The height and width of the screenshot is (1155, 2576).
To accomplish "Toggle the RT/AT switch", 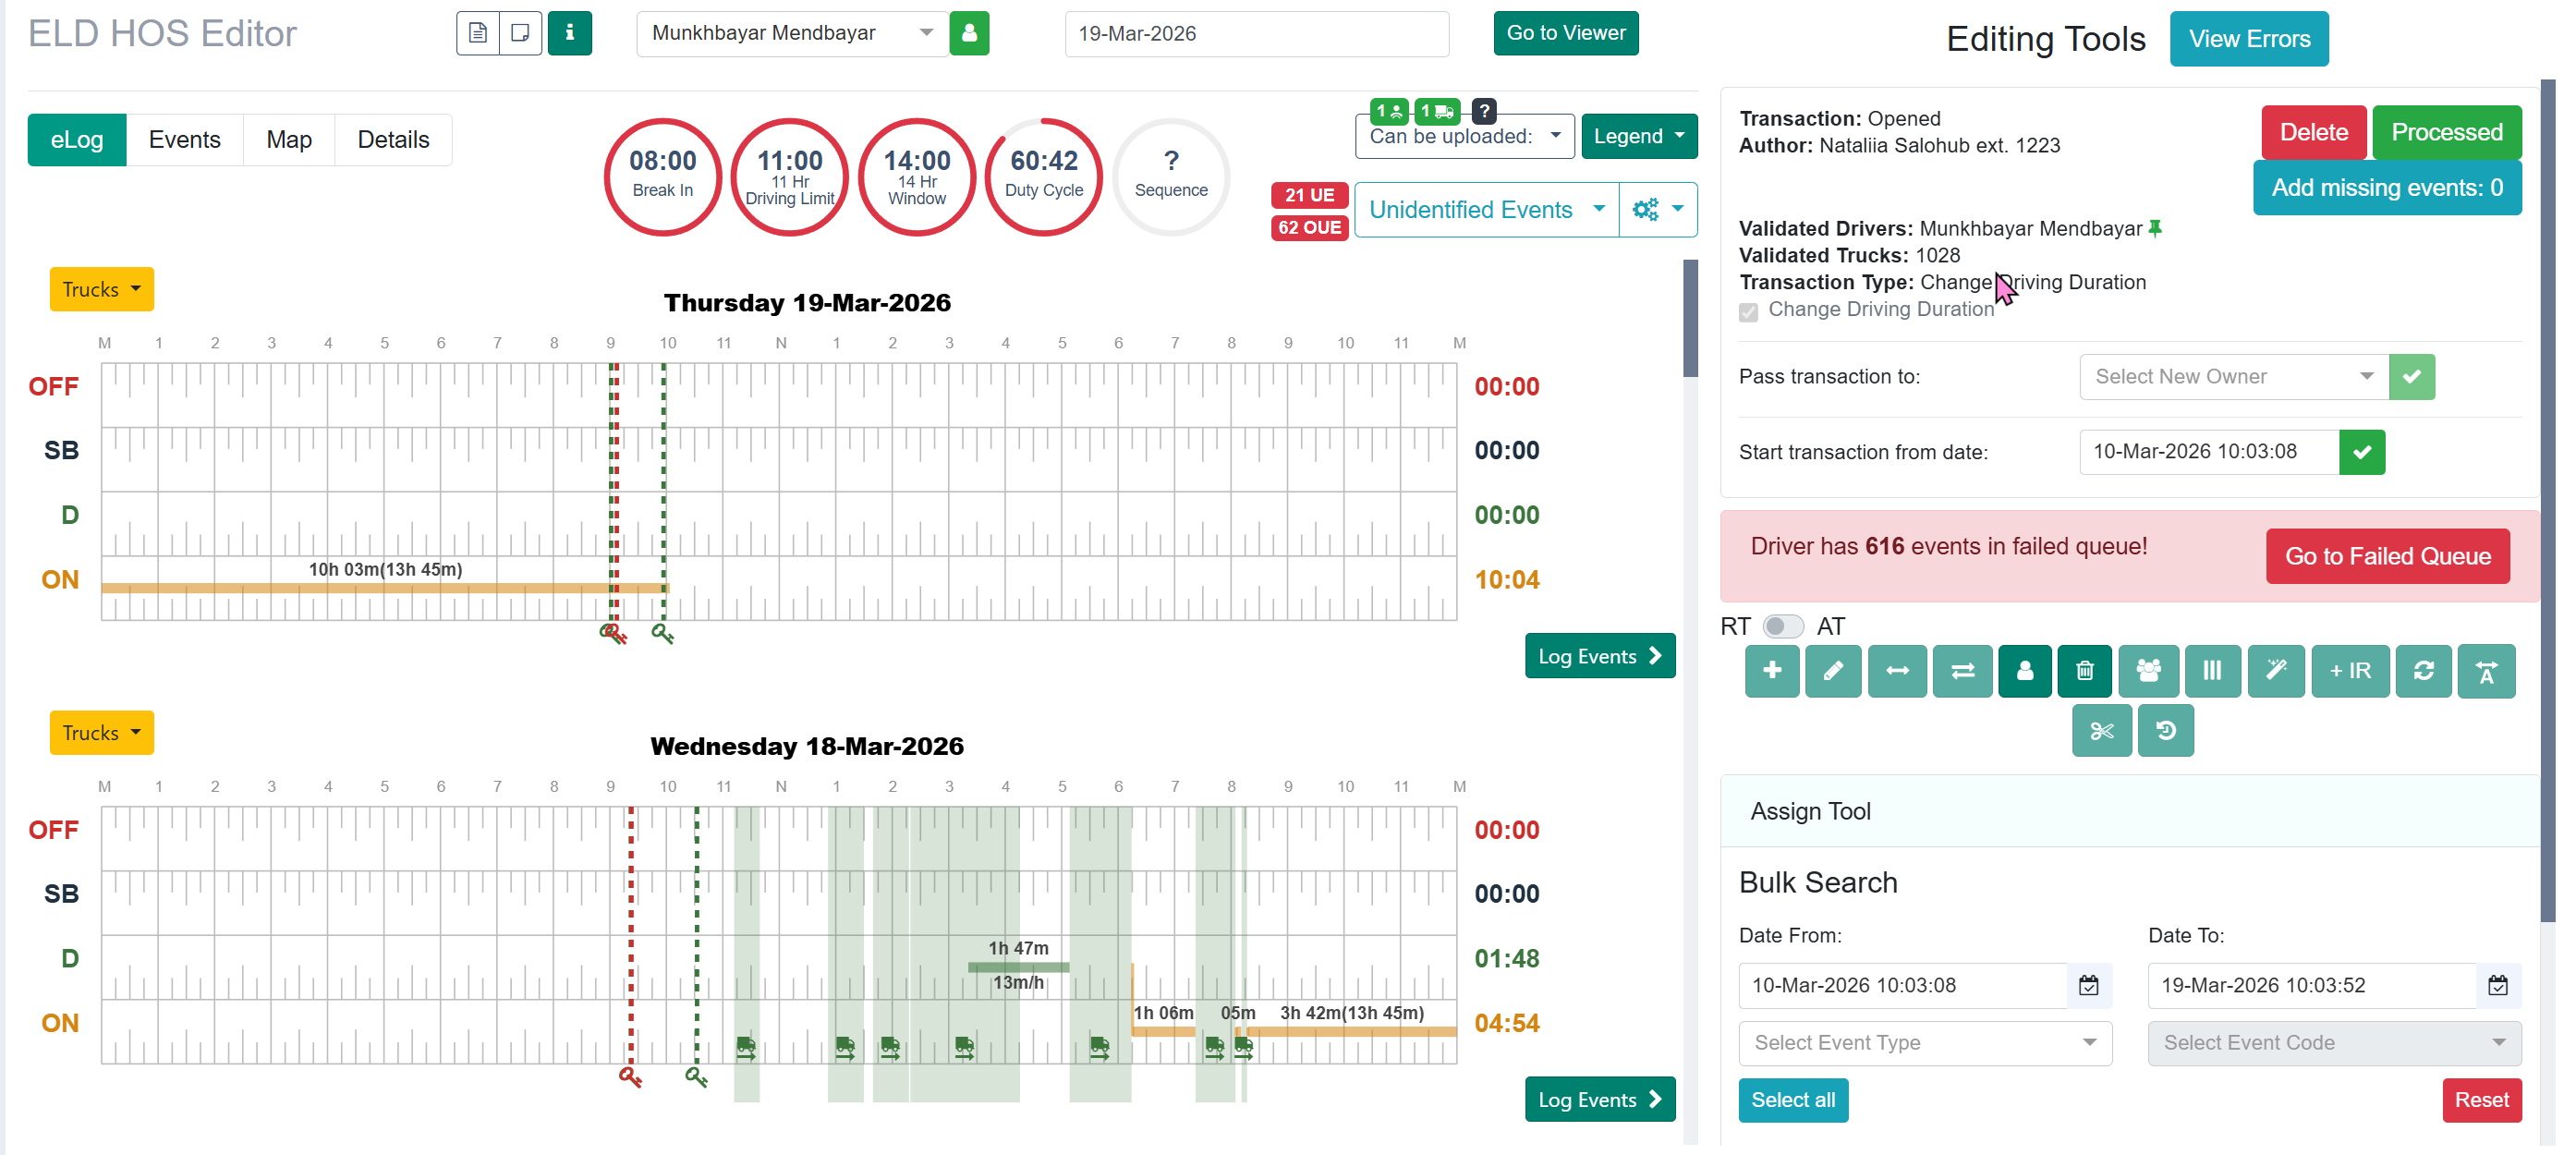I will (1782, 627).
